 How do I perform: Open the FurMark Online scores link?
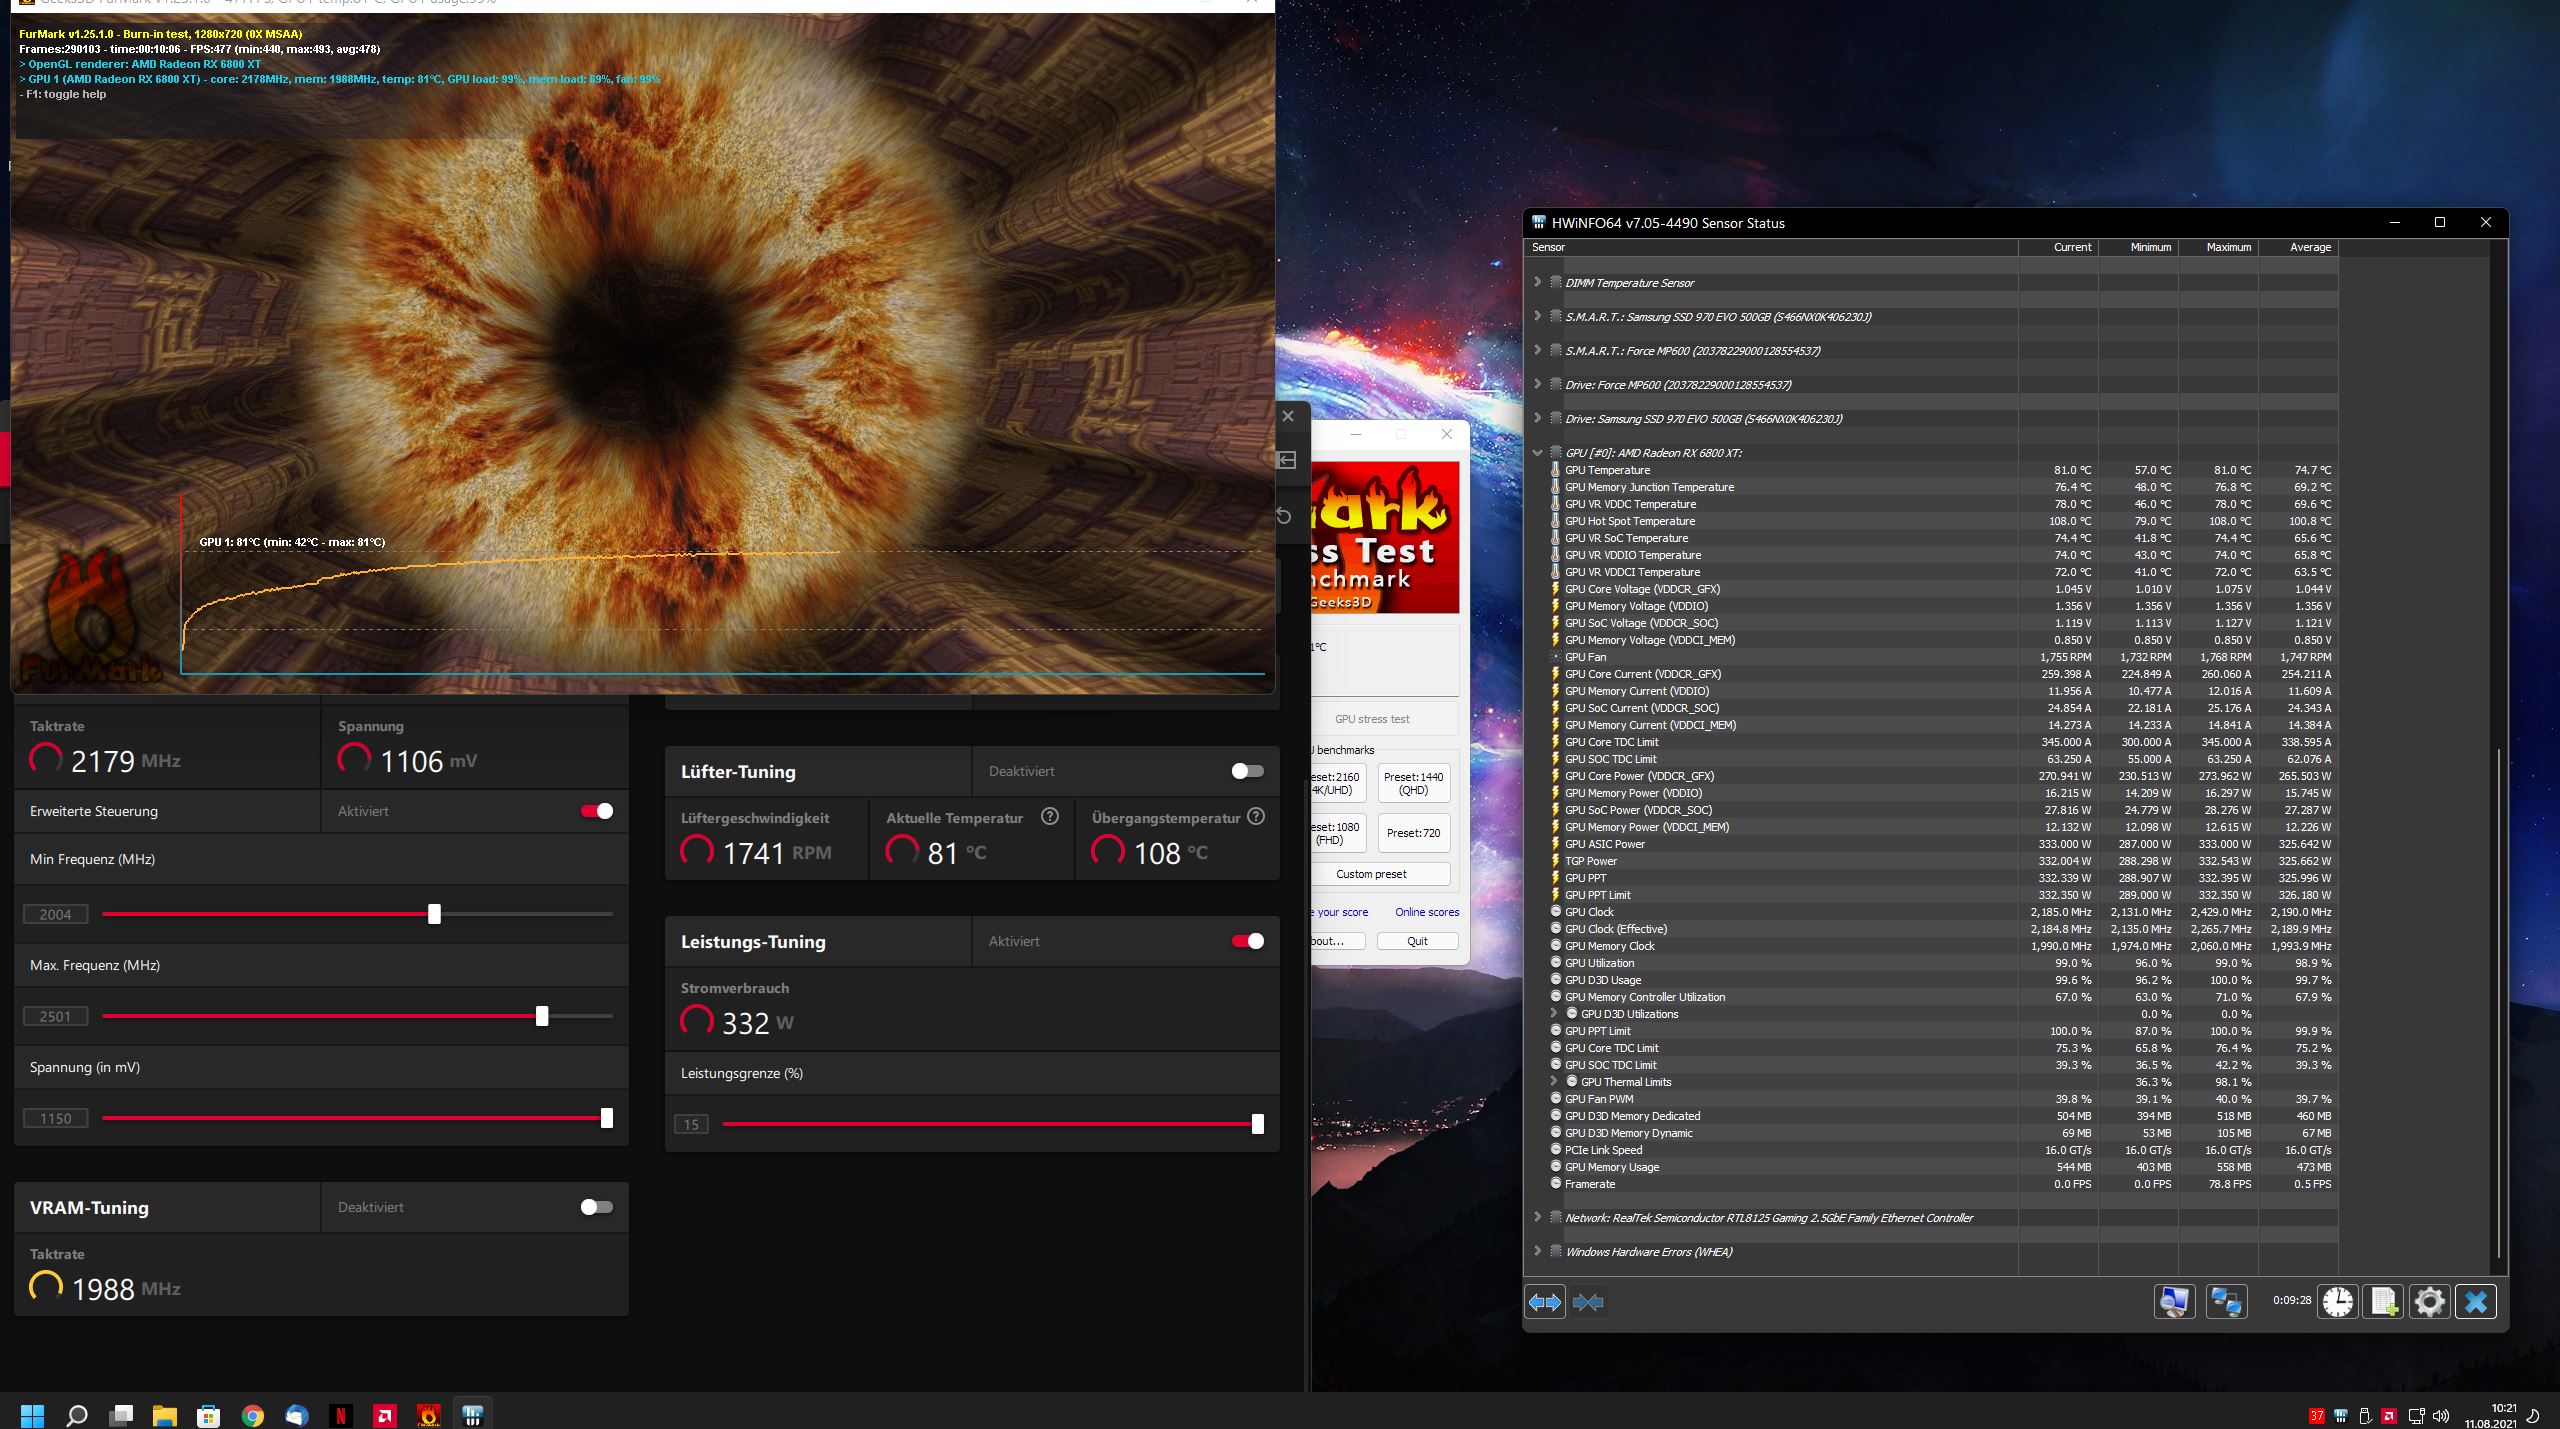click(1426, 912)
